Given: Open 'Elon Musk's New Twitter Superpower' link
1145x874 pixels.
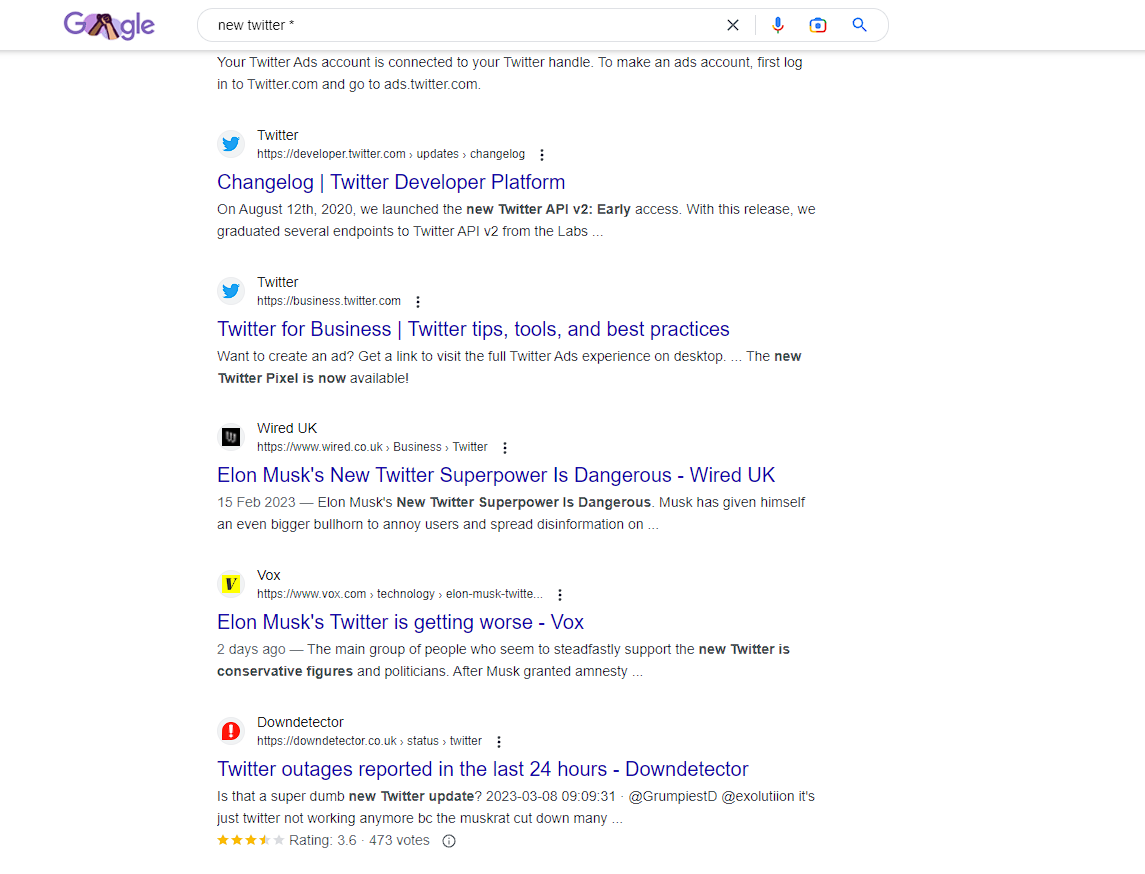Looking at the screenshot, I should pos(496,475).
